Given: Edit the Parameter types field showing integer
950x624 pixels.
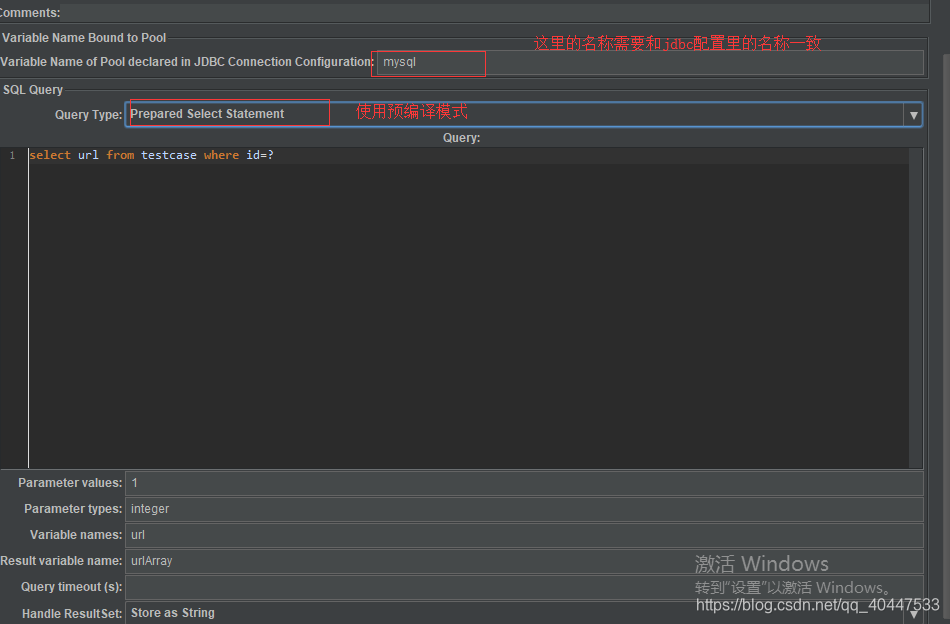Looking at the screenshot, I should (x=524, y=509).
